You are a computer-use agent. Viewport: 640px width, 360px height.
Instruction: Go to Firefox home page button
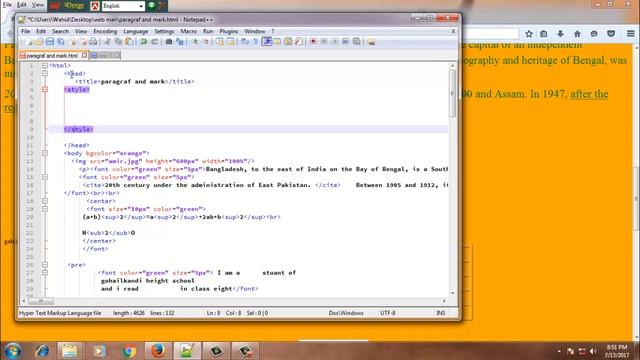coord(577,34)
